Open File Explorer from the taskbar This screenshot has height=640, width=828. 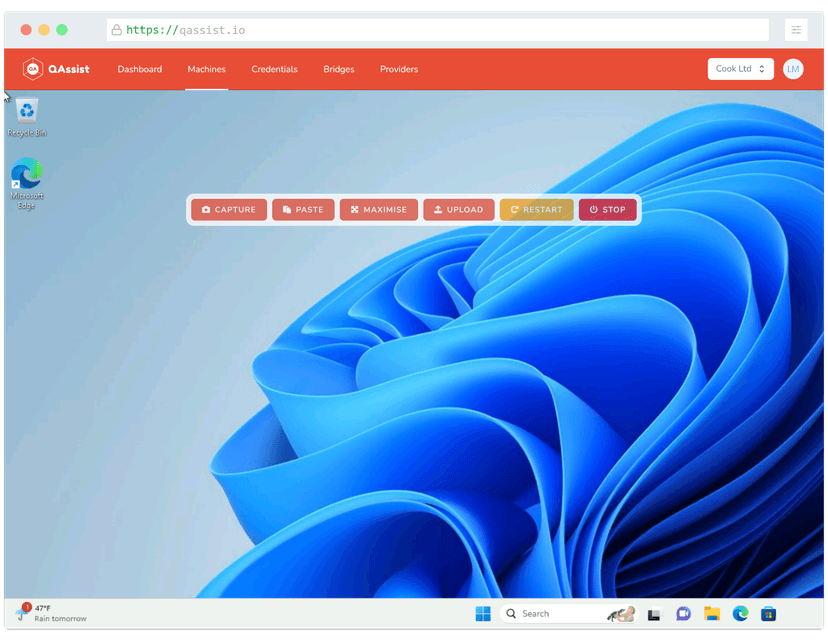(x=712, y=613)
